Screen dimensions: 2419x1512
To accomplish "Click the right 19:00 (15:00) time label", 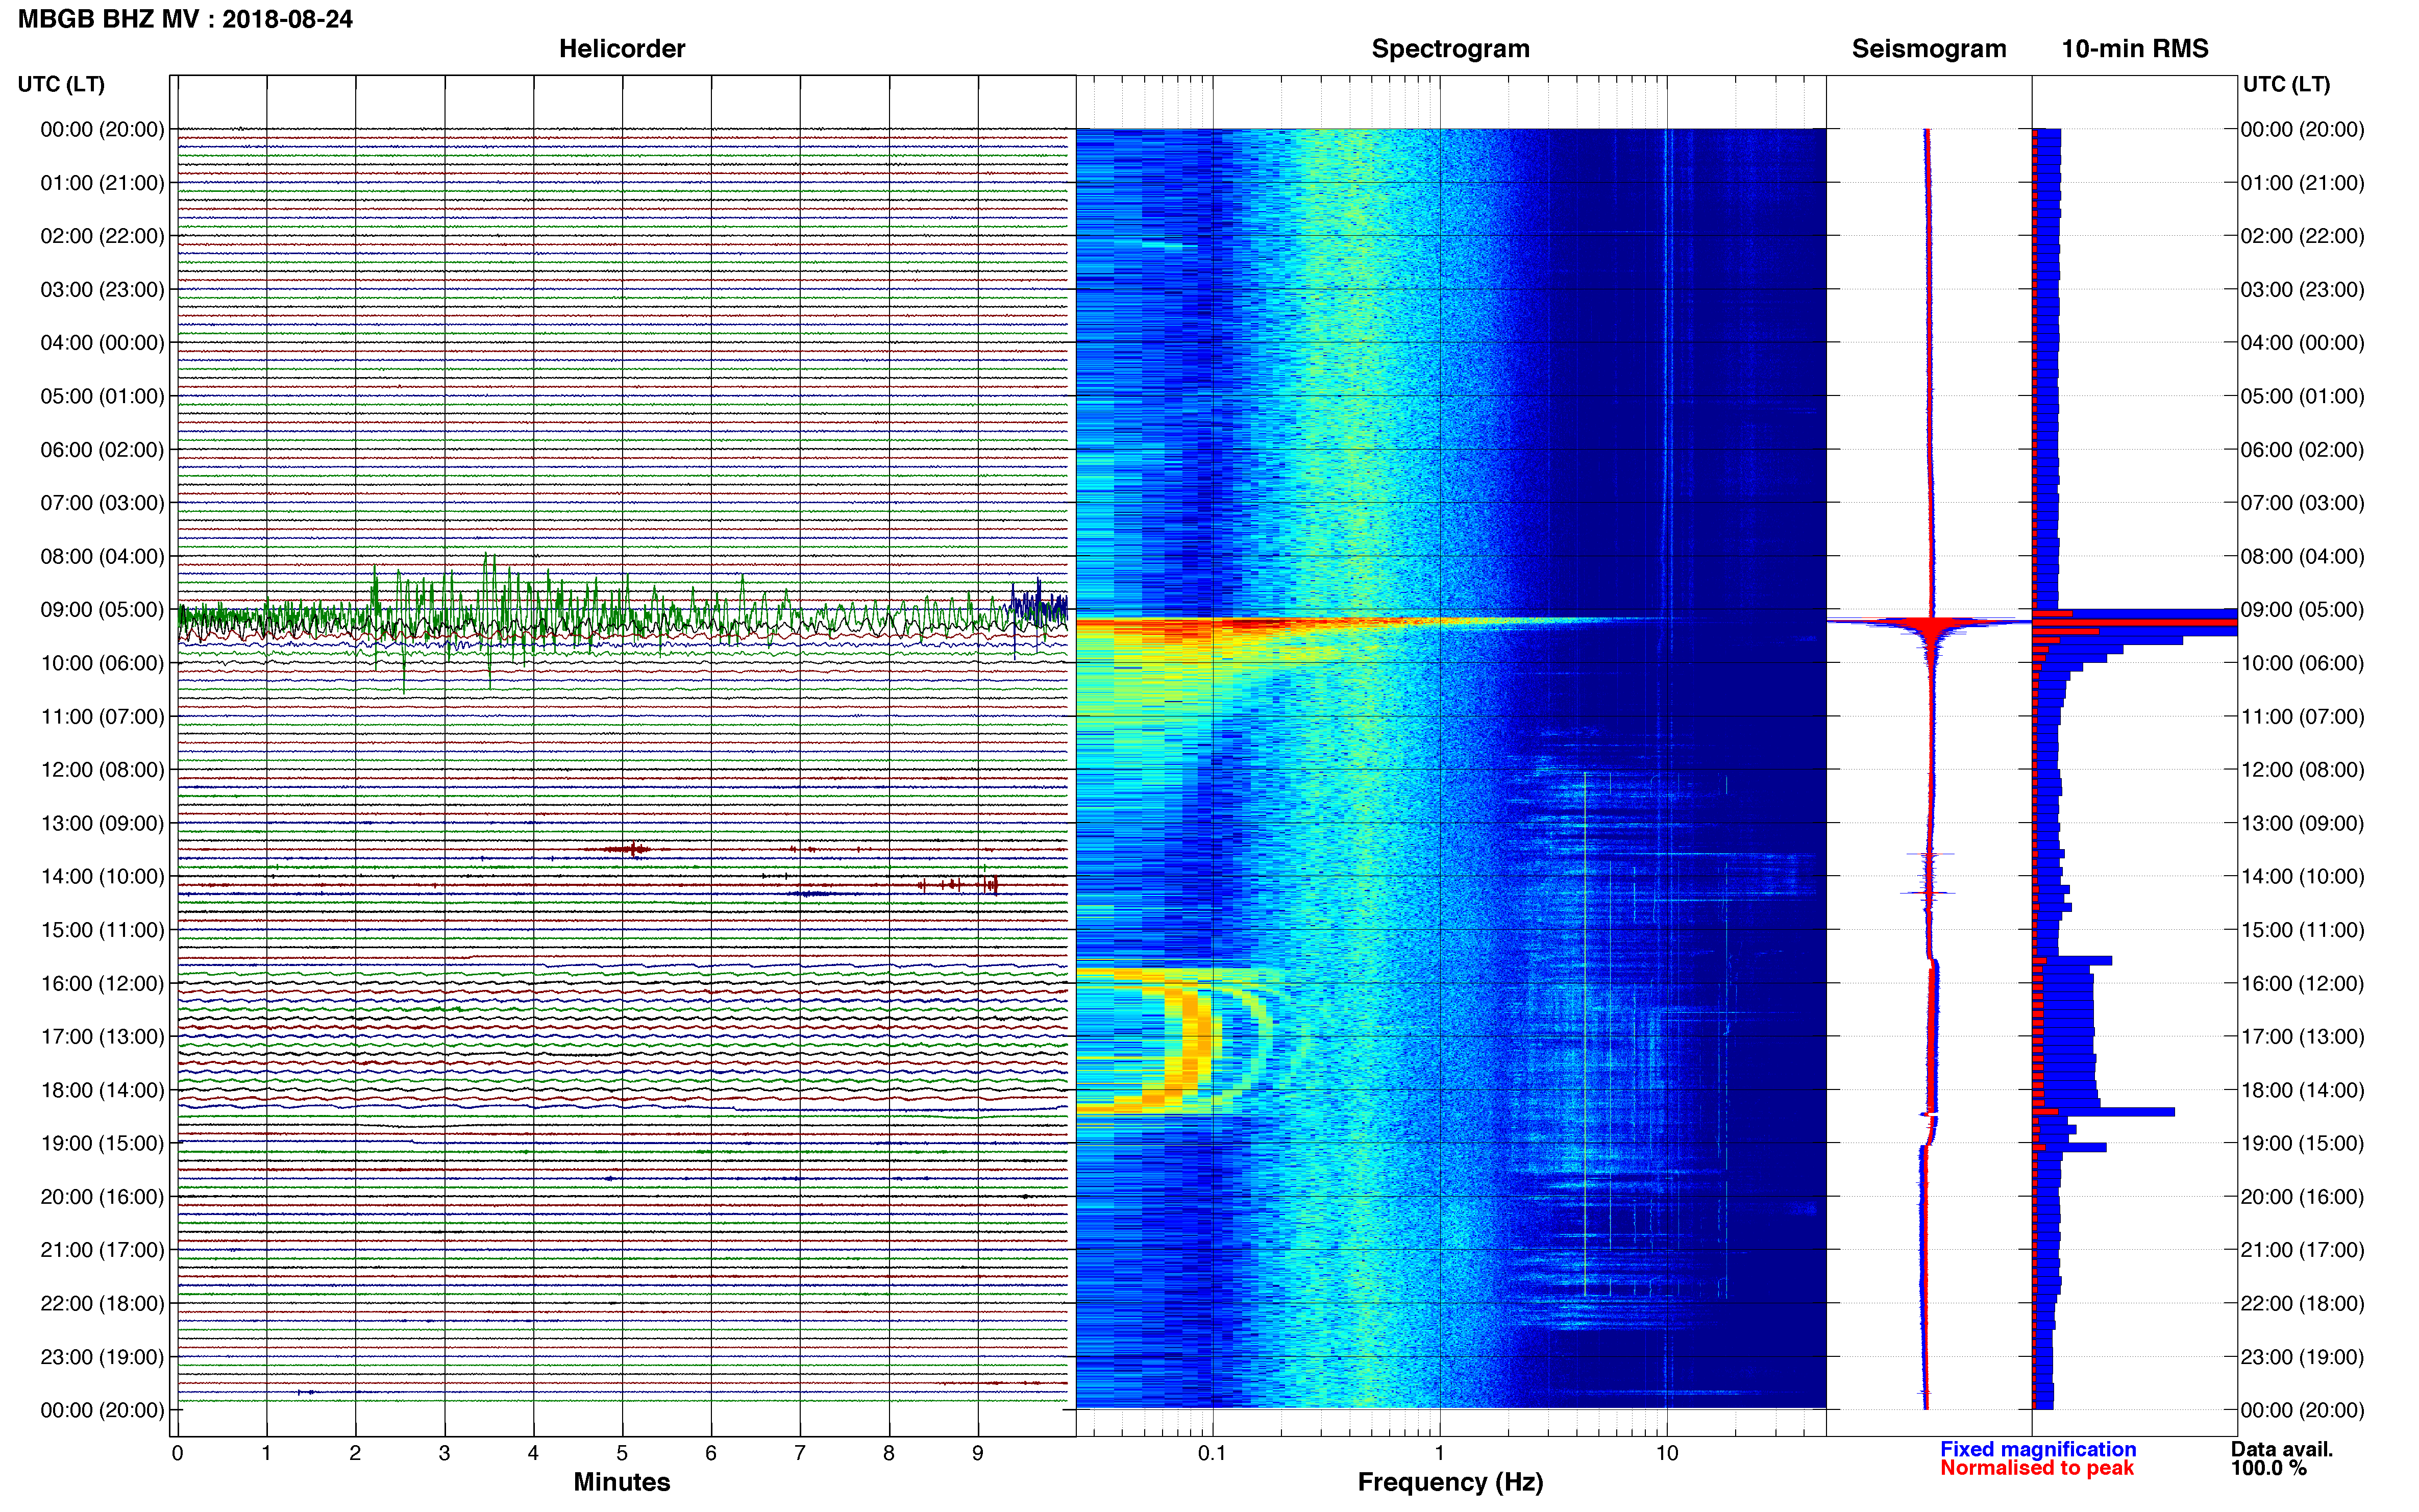I will point(2302,1143).
